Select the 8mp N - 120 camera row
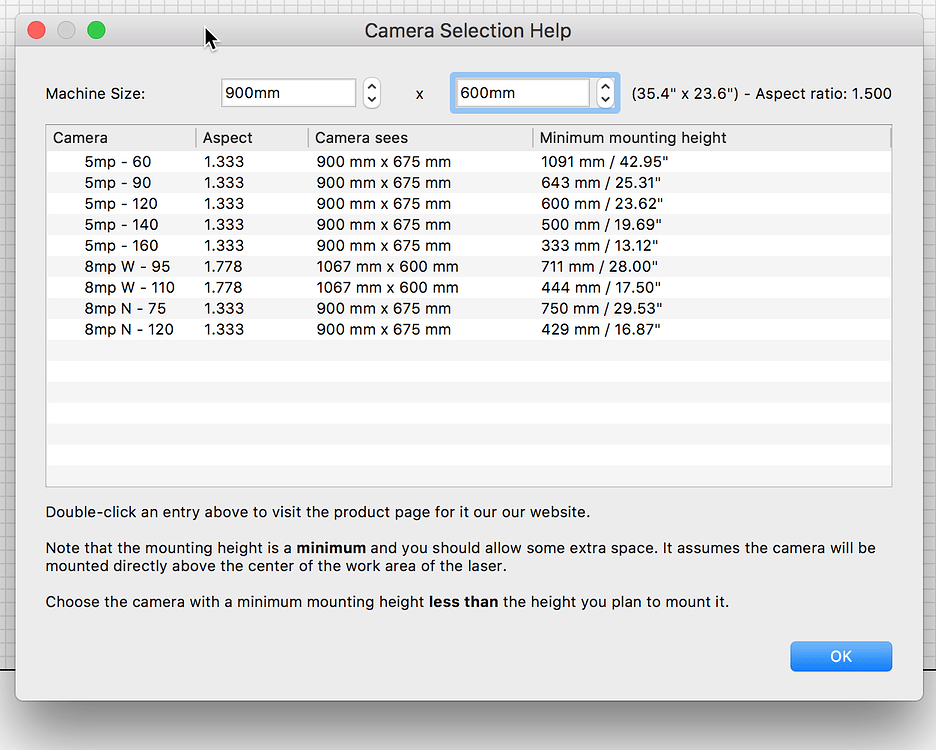This screenshot has width=936, height=750. 129,330
